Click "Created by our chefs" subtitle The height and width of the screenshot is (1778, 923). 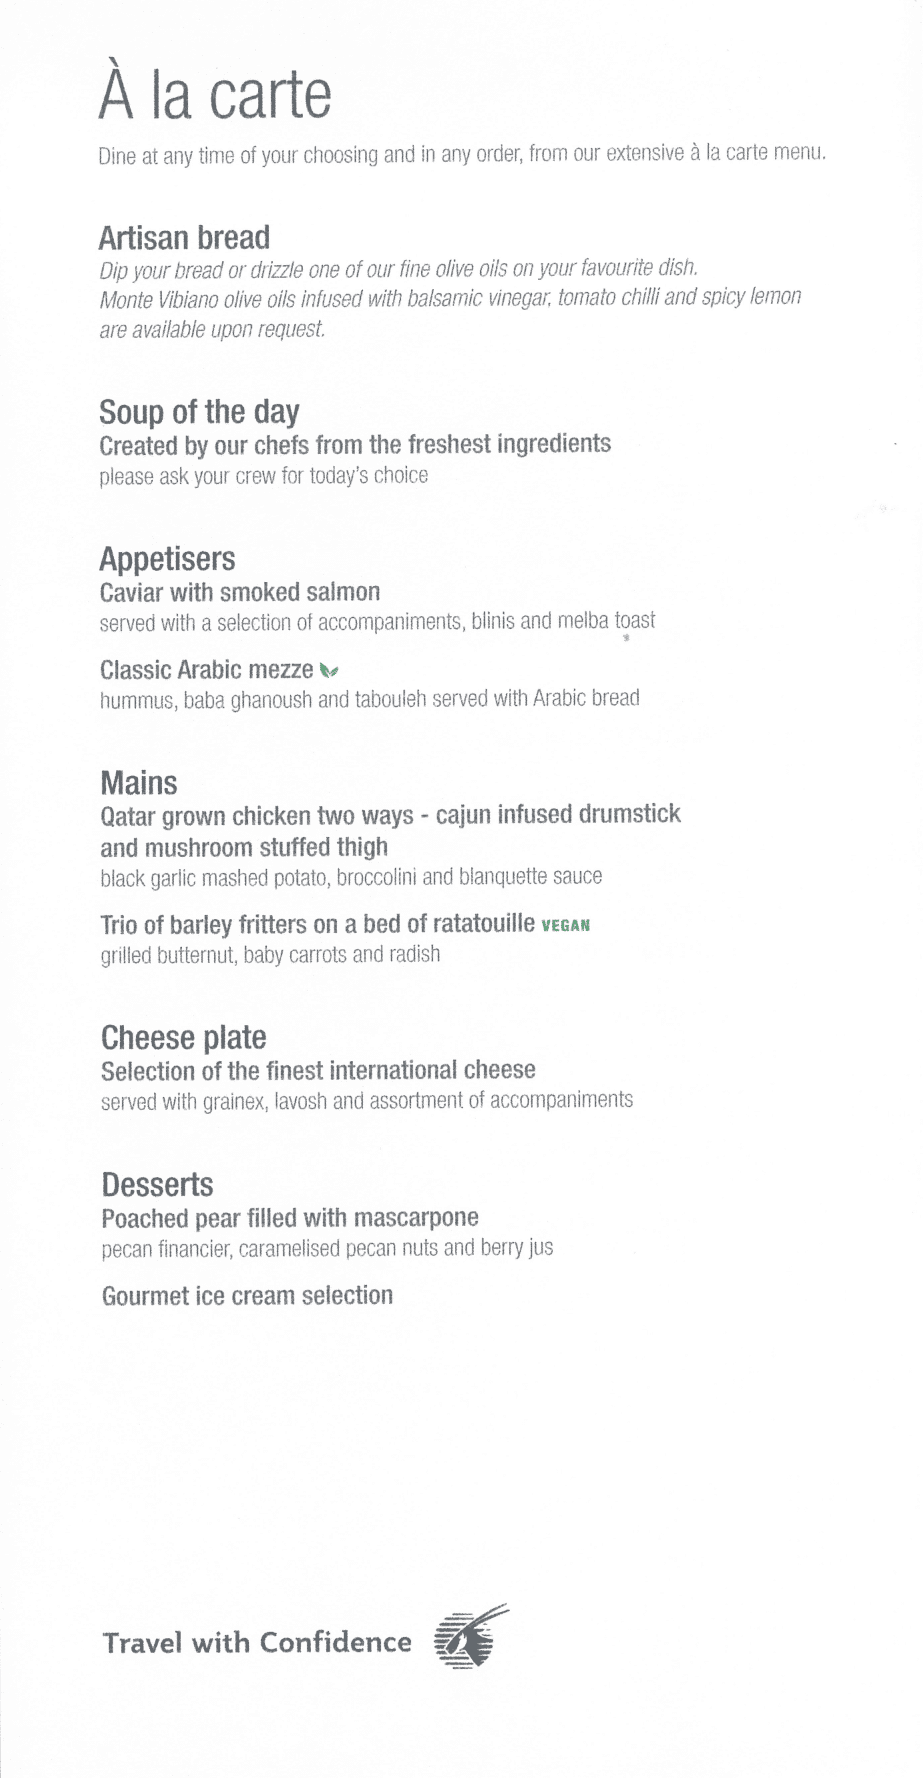(355, 444)
